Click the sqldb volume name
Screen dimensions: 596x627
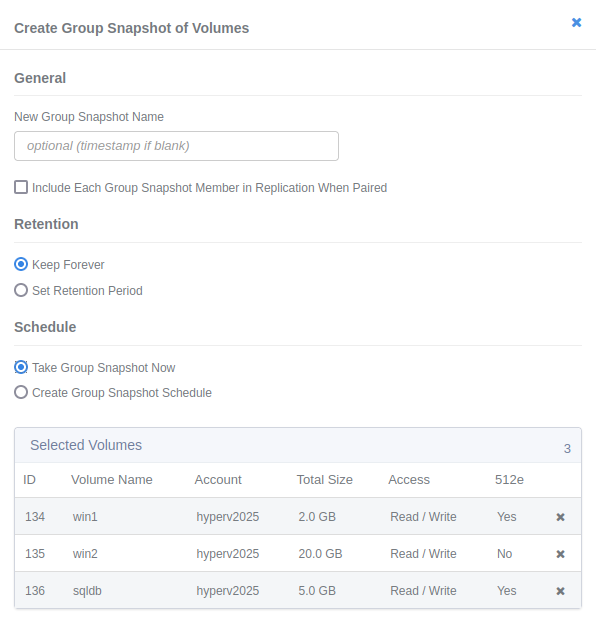pyautogui.click(x=87, y=591)
